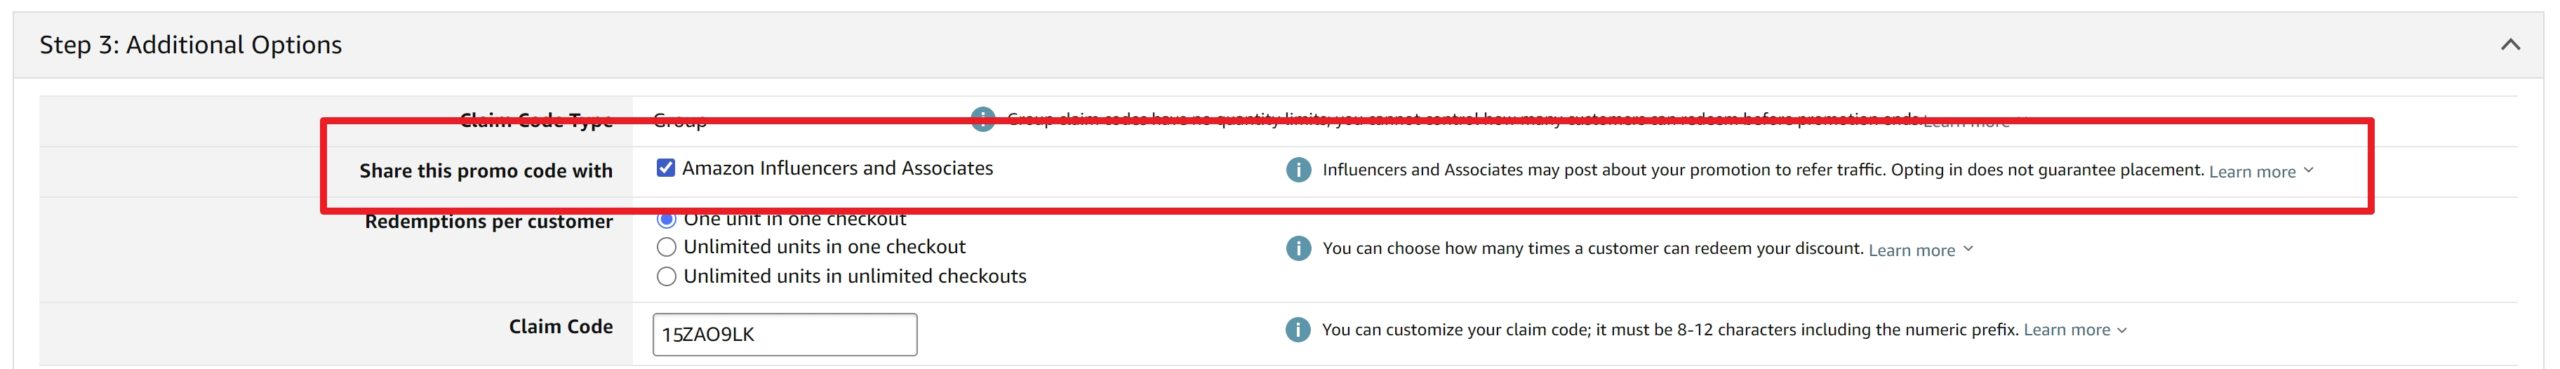Choose Unlimited units in one checkout

click(666, 247)
